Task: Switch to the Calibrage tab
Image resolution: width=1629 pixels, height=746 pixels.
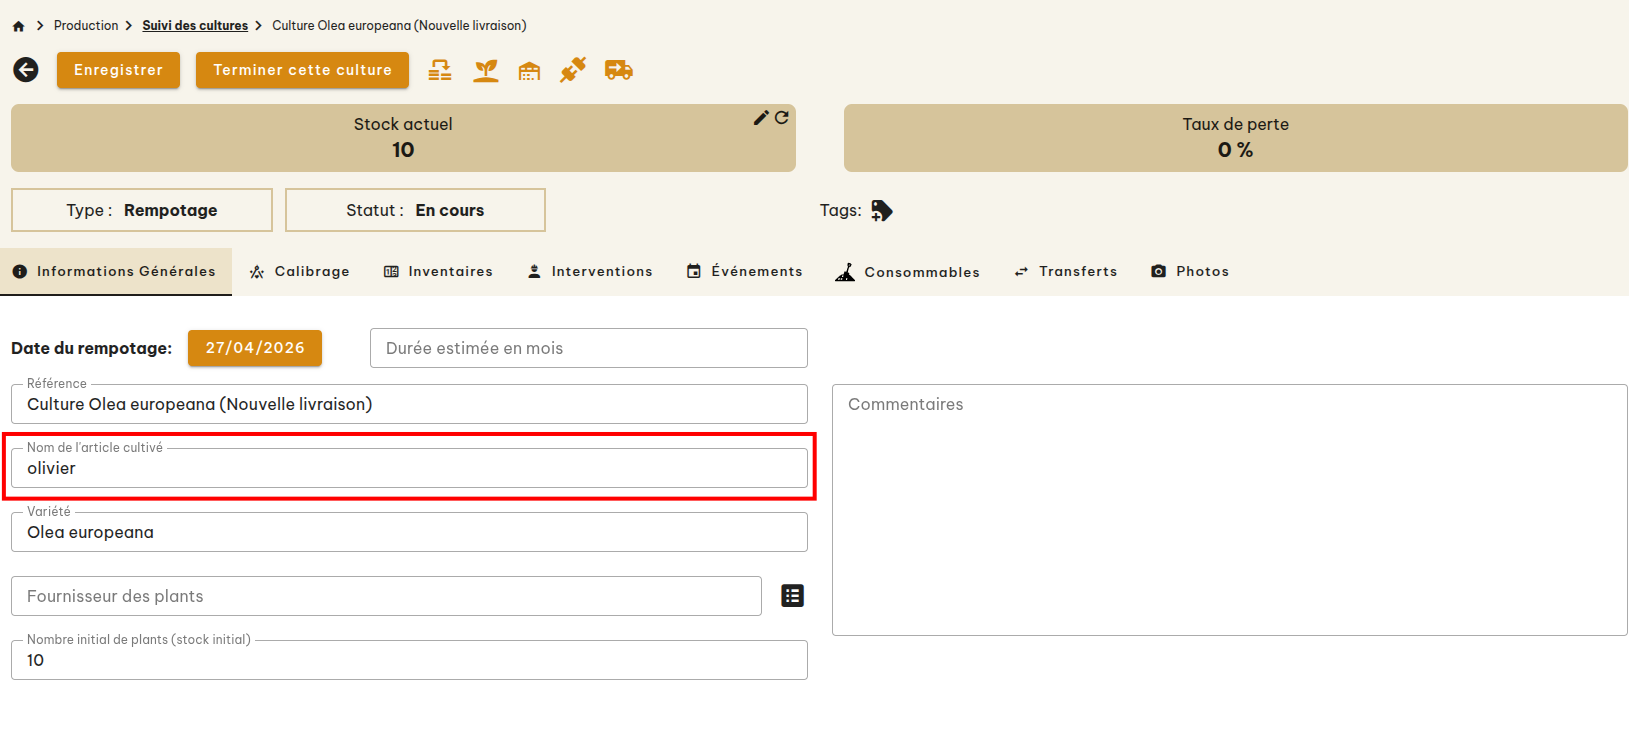Action: (300, 271)
